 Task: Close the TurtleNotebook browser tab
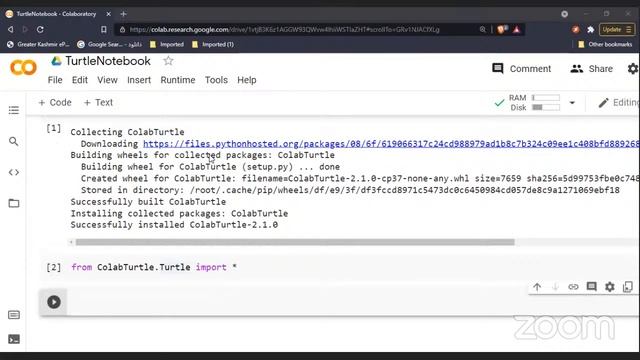(x=109, y=14)
